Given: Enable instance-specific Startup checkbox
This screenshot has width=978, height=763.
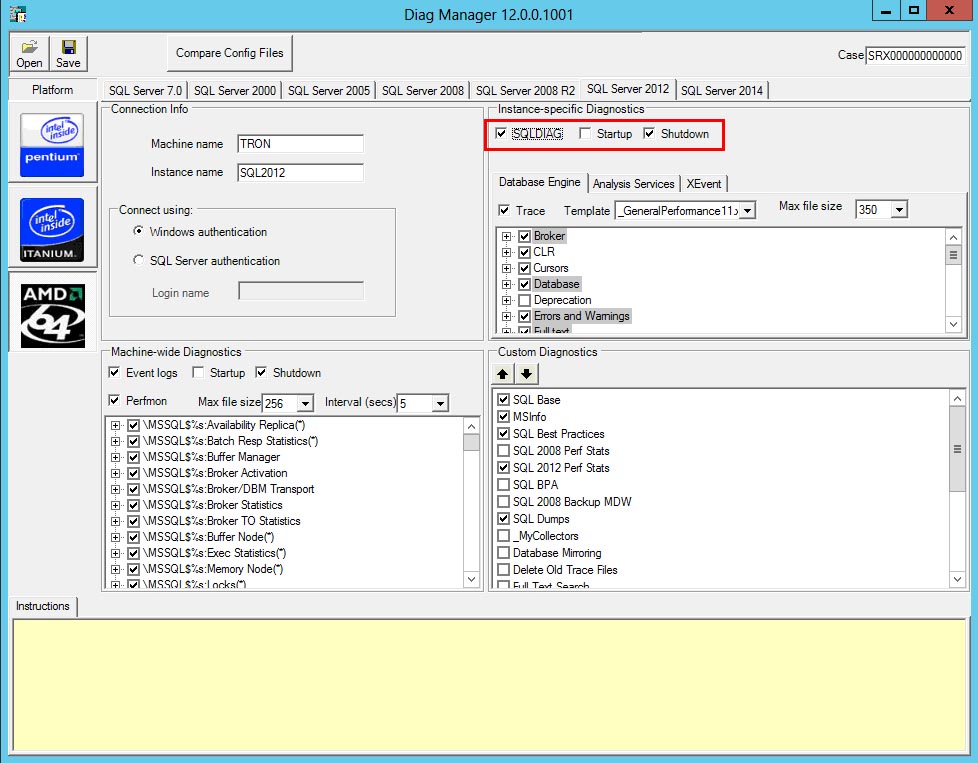Looking at the screenshot, I should (585, 134).
